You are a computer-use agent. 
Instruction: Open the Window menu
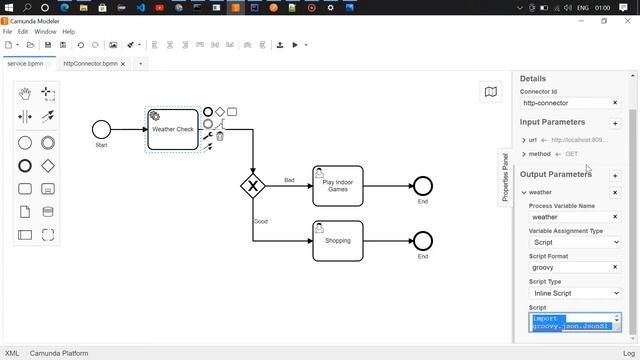point(45,31)
